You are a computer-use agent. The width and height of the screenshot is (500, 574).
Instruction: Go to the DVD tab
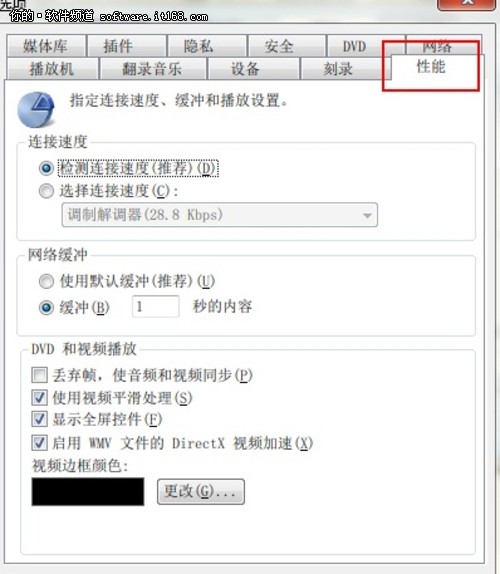354,46
